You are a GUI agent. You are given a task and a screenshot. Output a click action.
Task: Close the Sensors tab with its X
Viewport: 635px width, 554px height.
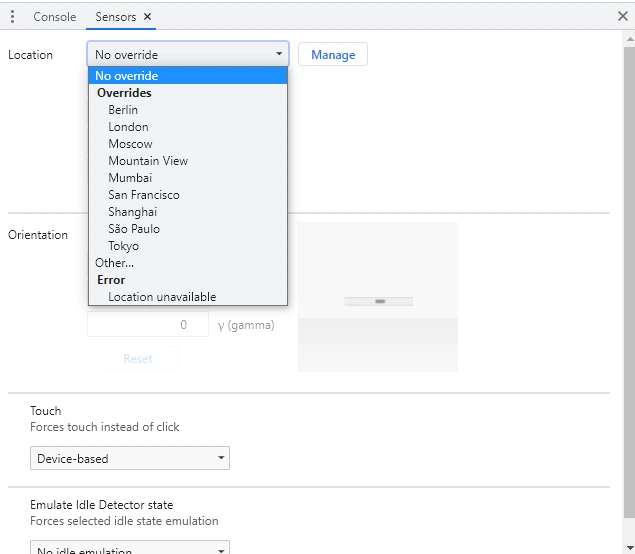point(148,17)
